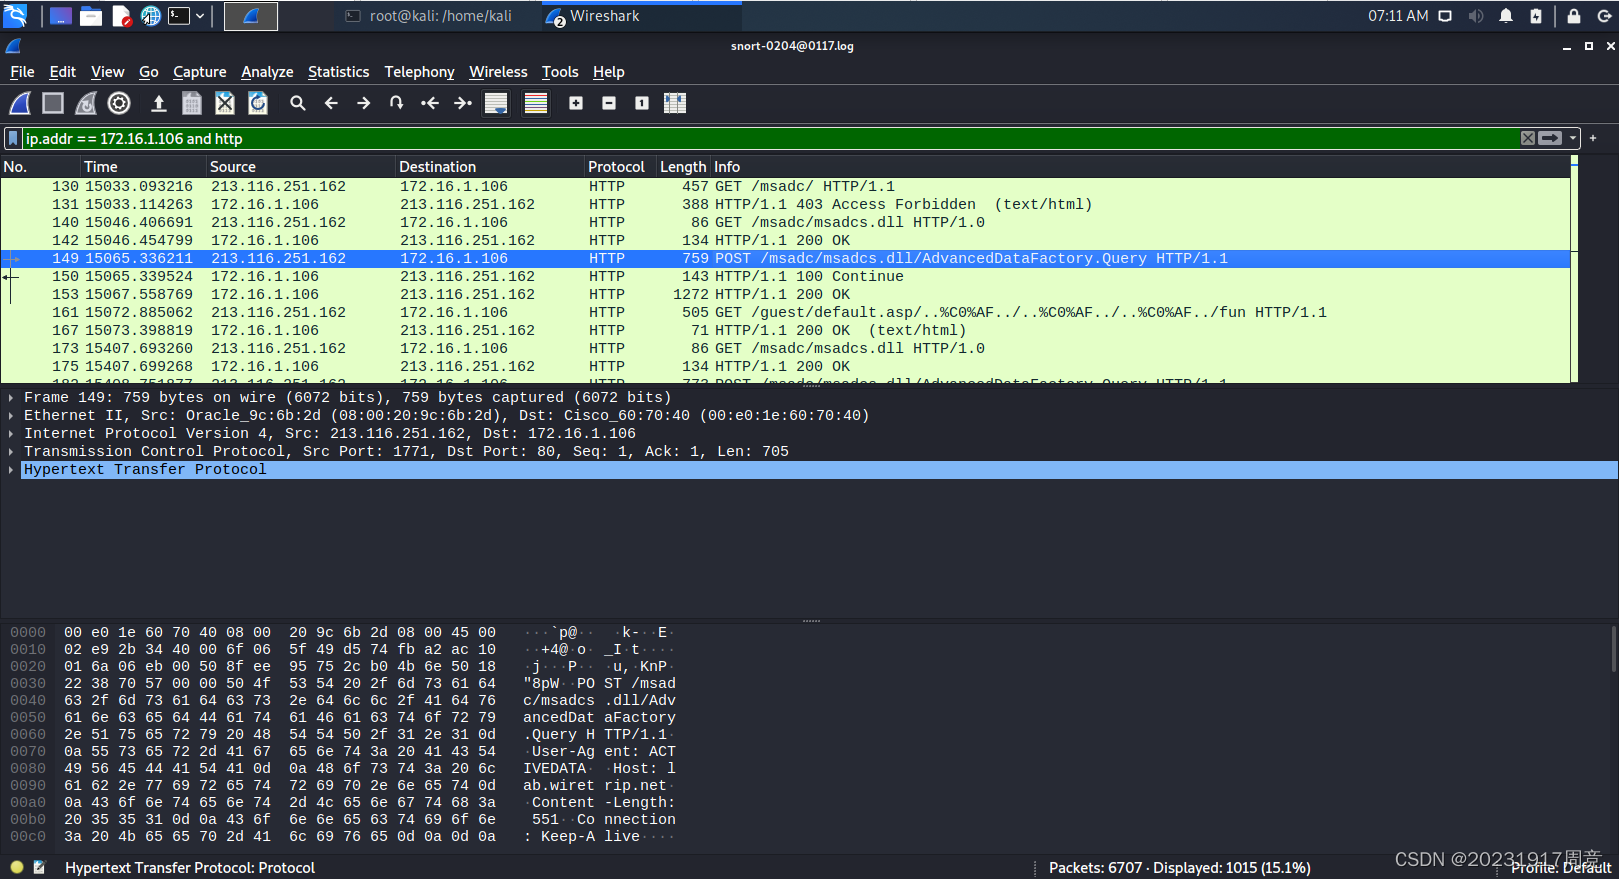Reload this capture file icon
The width and height of the screenshot is (1619, 879).
pyautogui.click(x=258, y=103)
